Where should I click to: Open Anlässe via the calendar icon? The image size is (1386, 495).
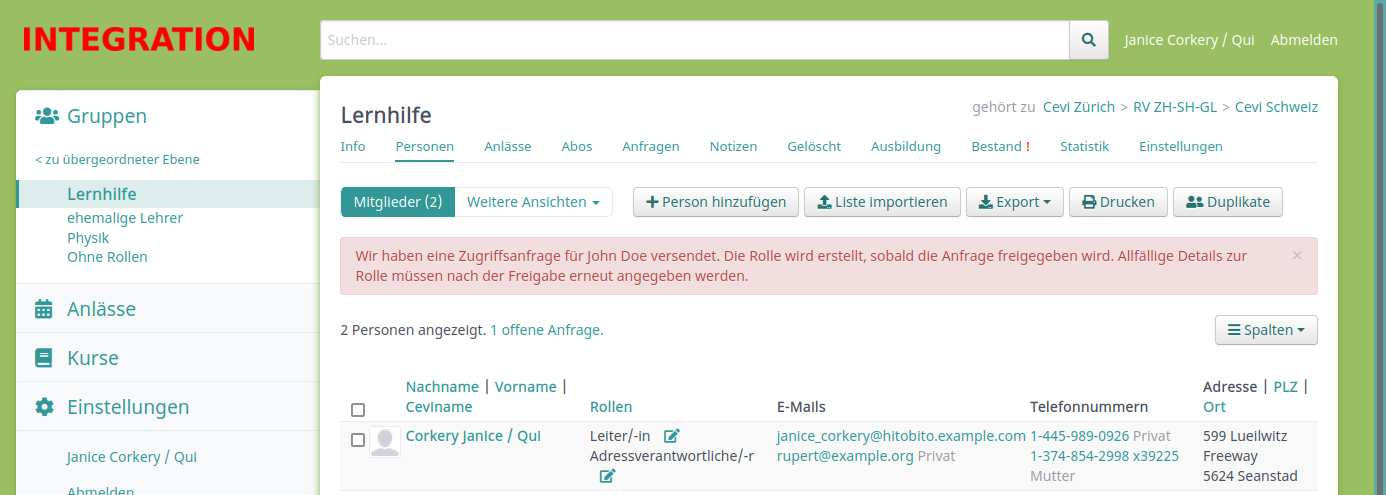[x=44, y=309]
